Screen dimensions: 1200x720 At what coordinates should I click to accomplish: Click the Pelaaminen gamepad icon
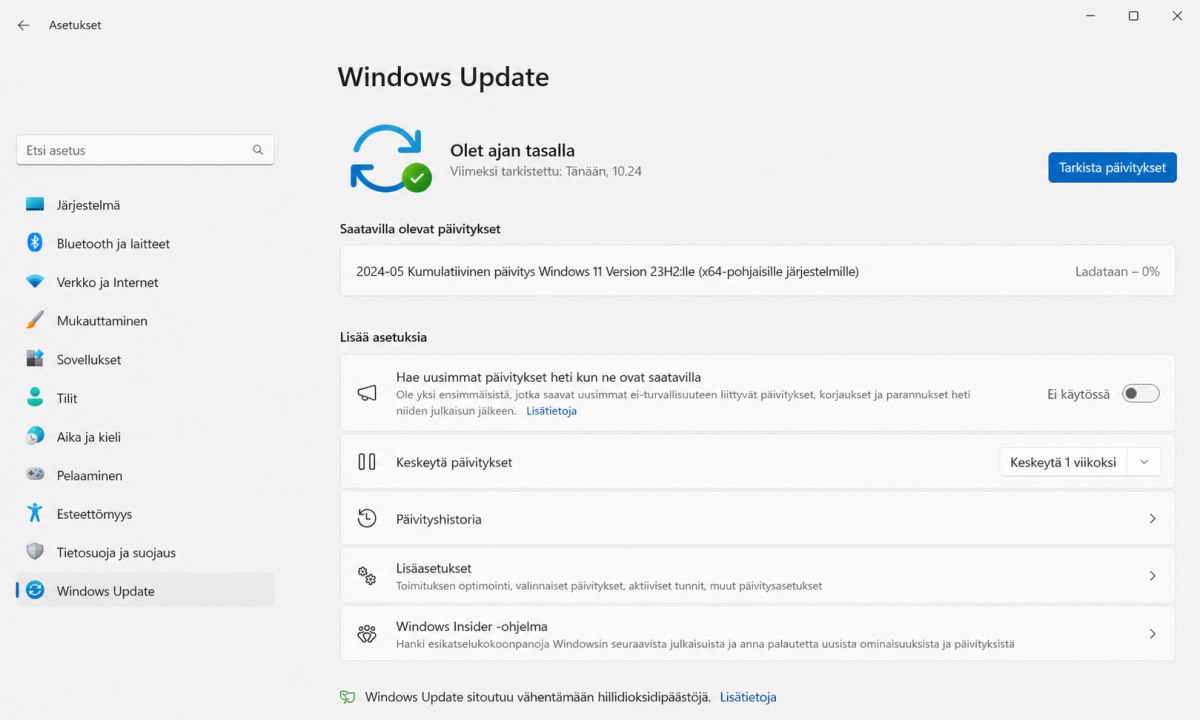35,475
